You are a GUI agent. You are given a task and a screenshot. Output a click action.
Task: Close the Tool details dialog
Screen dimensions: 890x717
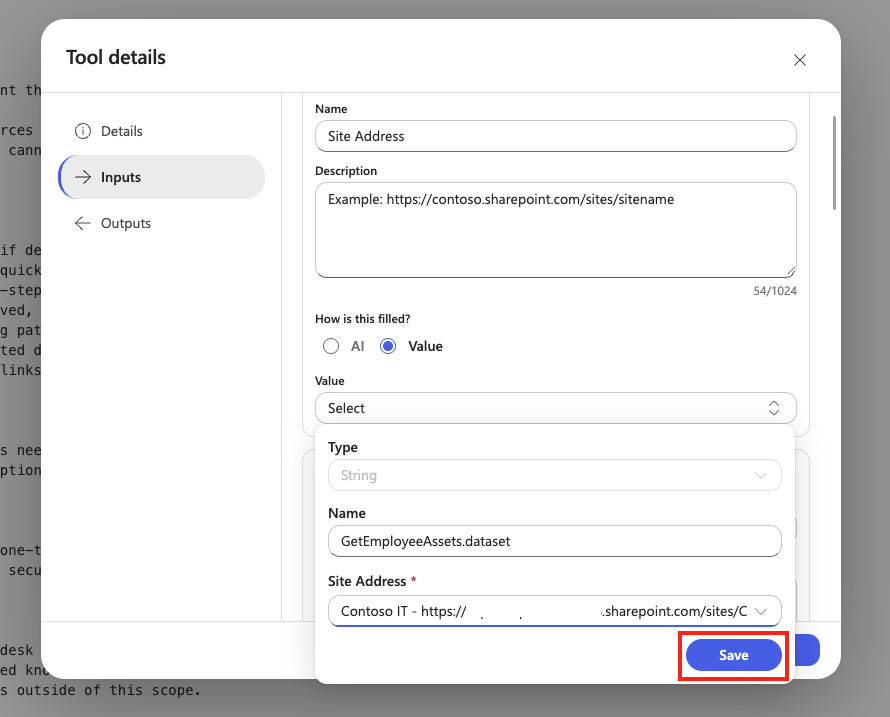pyautogui.click(x=799, y=60)
